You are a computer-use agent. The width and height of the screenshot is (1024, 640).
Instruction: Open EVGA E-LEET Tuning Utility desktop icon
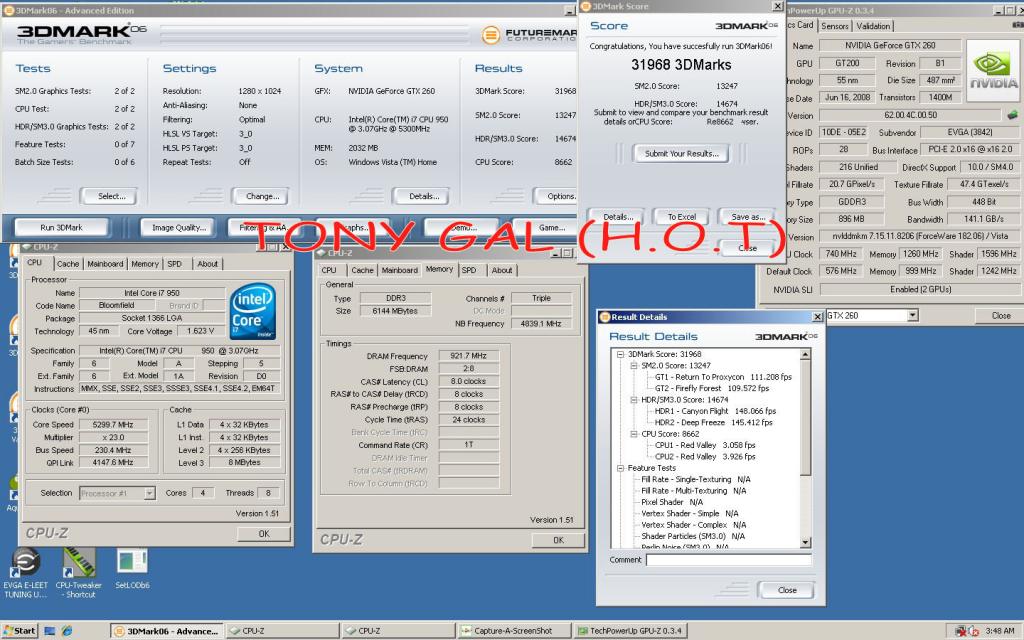25,564
